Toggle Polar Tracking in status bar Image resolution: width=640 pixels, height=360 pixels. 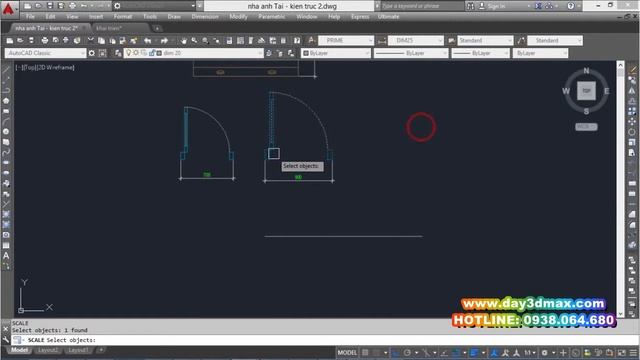click(407, 353)
